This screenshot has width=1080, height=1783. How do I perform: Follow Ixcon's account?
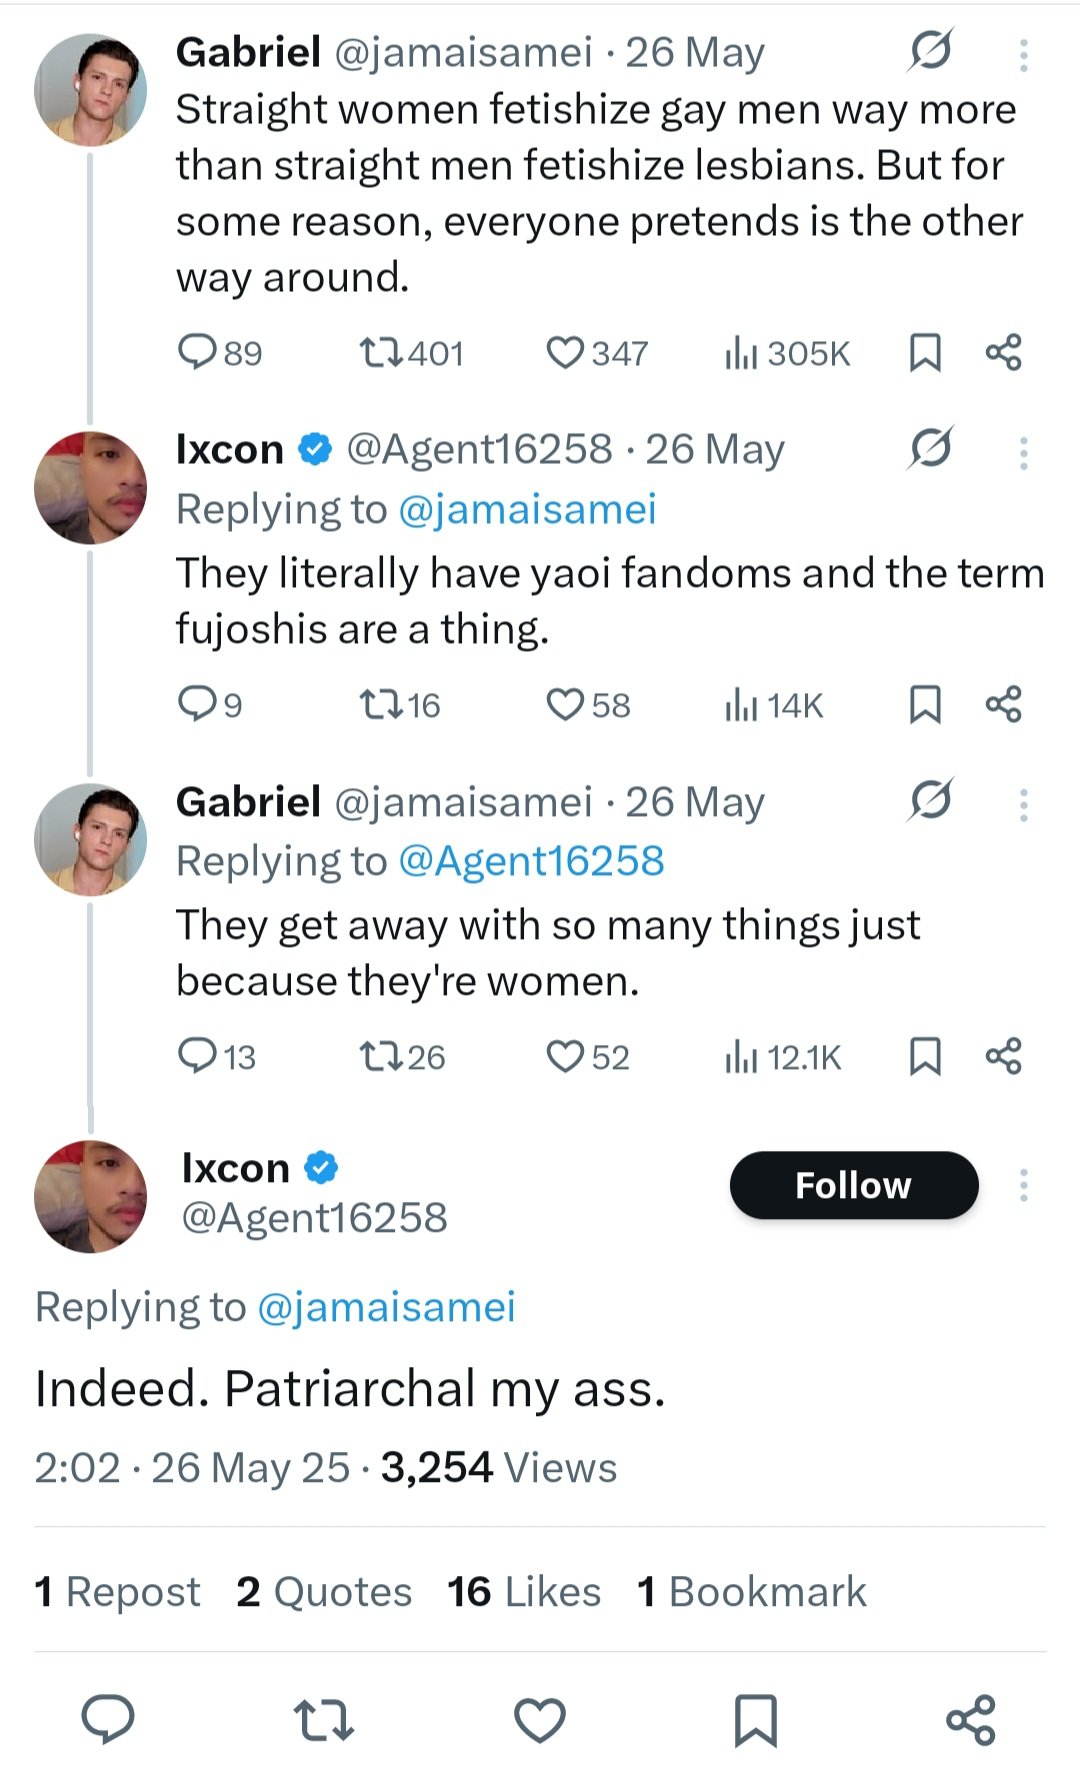click(x=853, y=1186)
